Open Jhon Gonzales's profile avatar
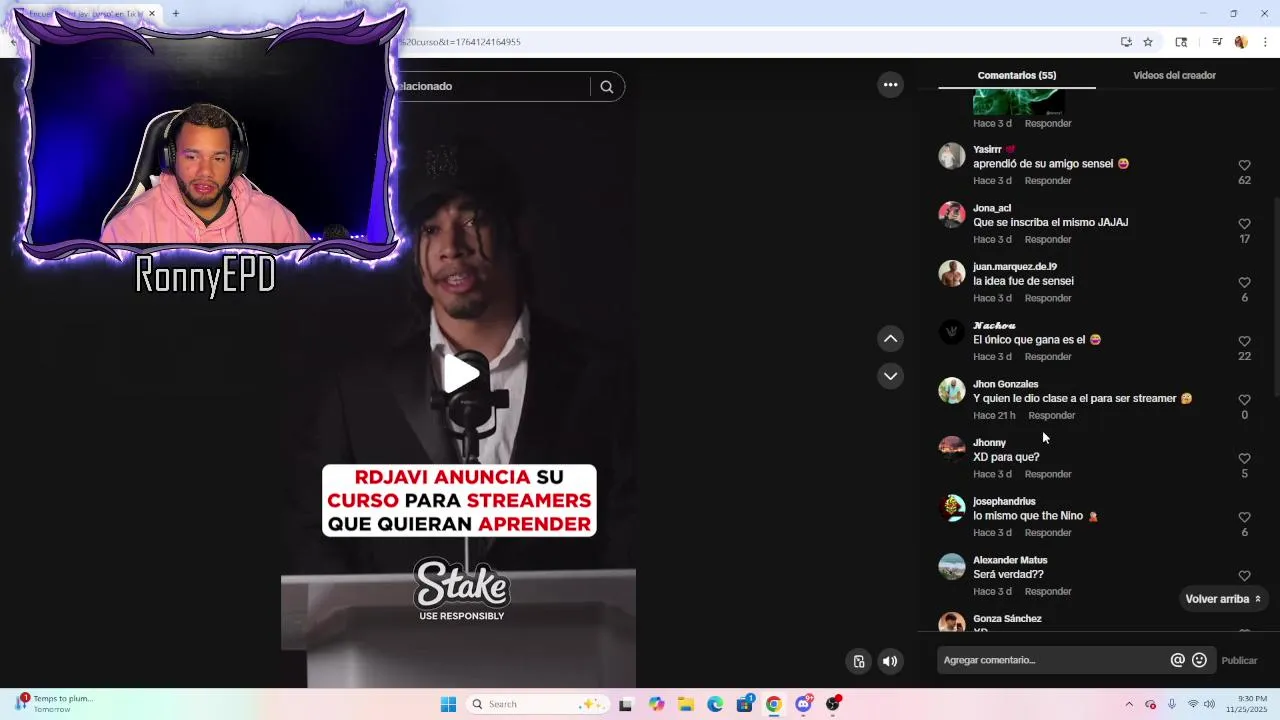The image size is (1280, 720). click(x=952, y=391)
